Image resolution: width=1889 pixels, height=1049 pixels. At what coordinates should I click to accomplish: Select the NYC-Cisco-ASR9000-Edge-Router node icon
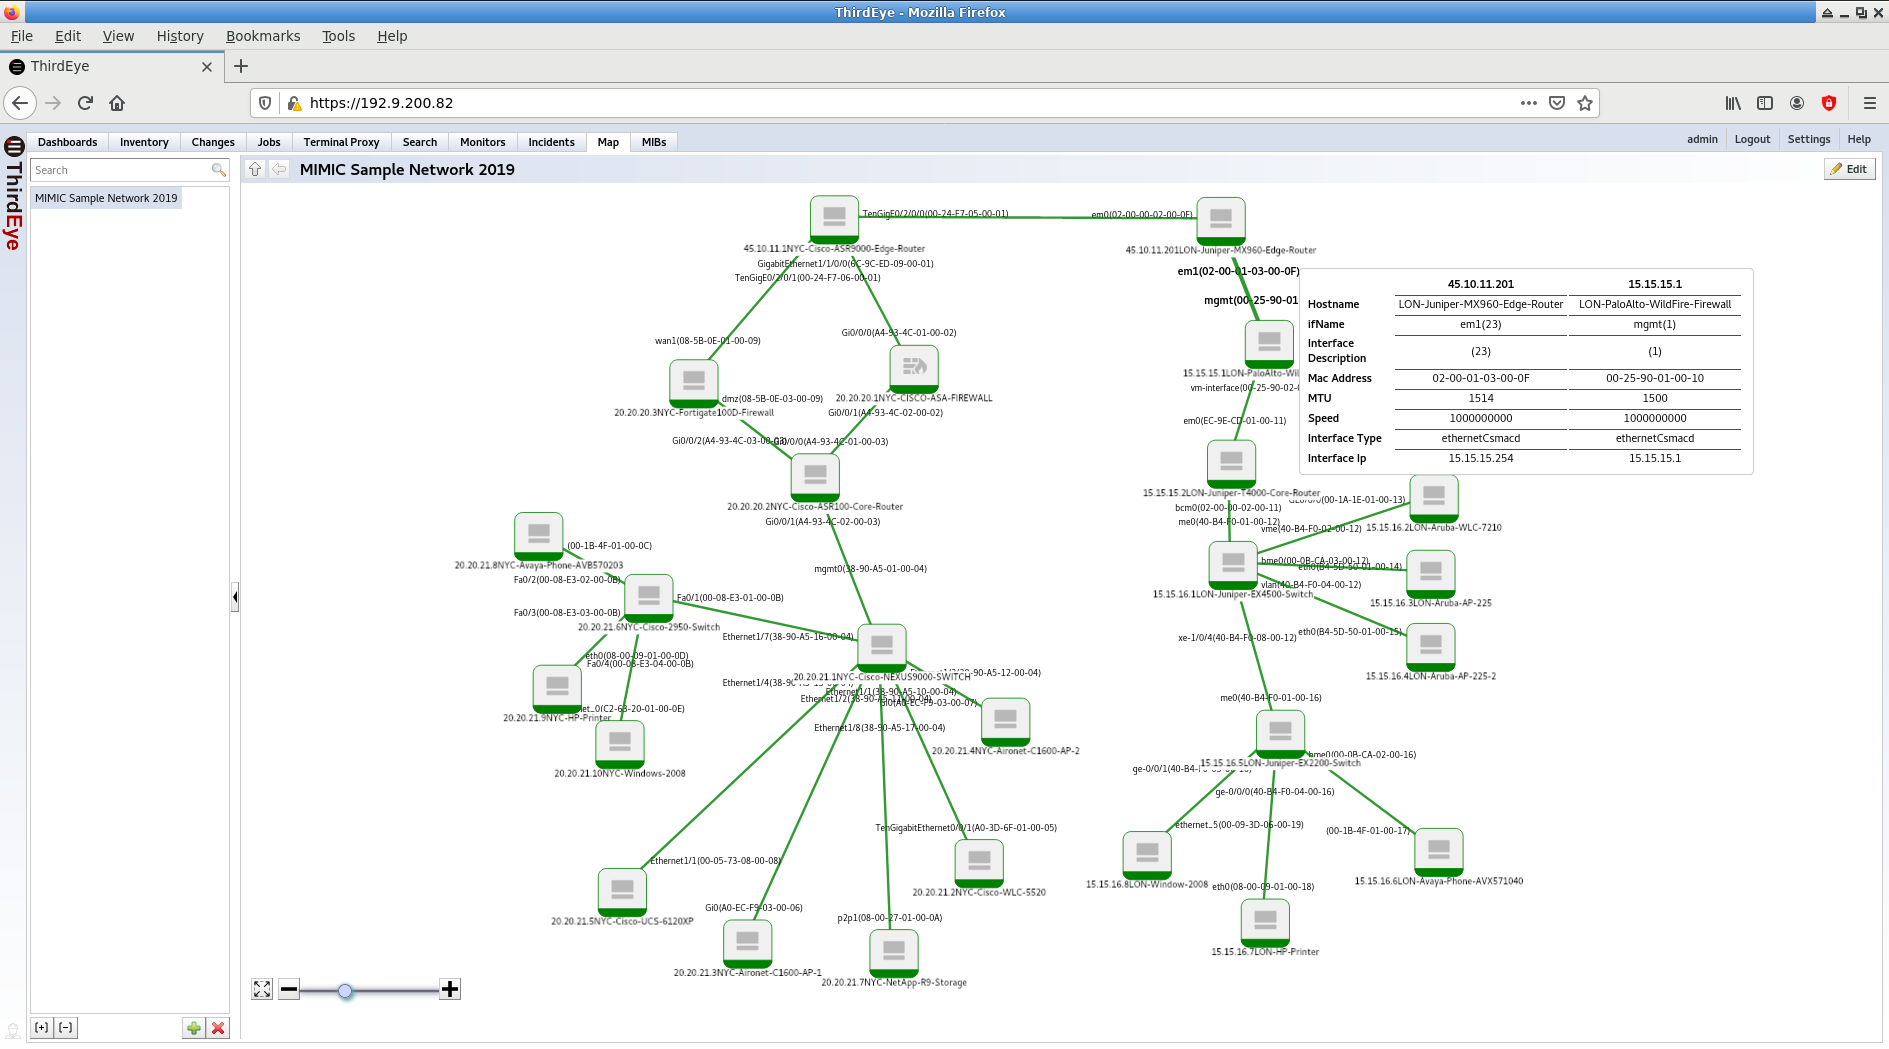click(x=834, y=218)
